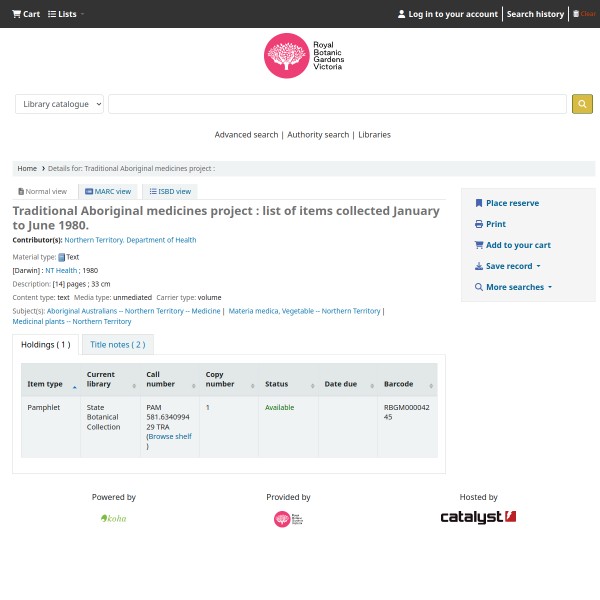Expand the Library catalogue search selector

point(59,104)
